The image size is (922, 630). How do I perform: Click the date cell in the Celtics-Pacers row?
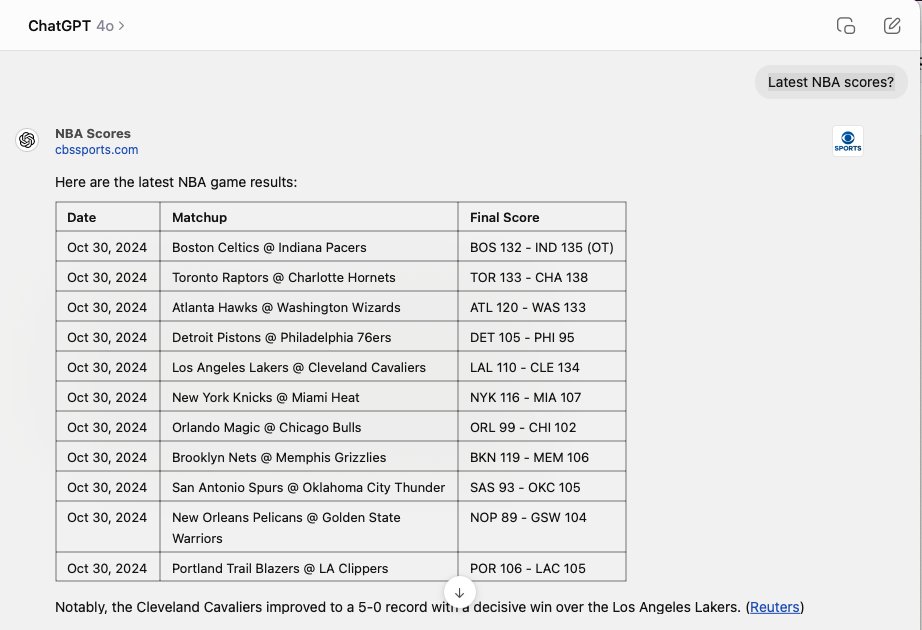coord(108,247)
